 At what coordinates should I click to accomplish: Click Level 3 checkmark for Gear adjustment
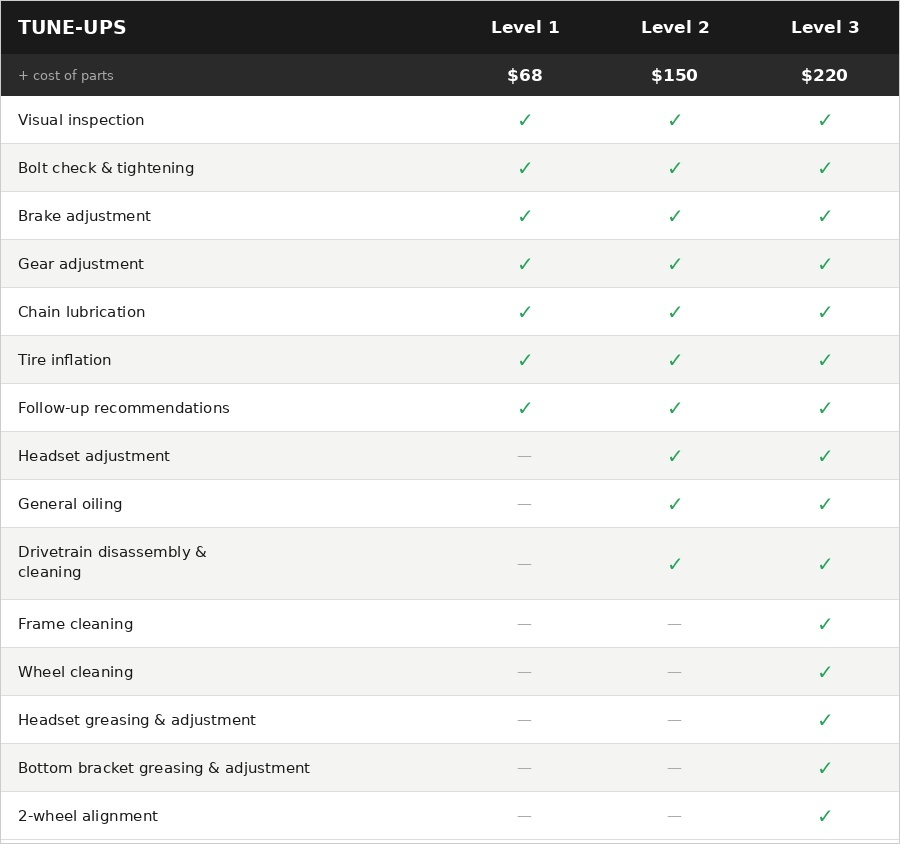pos(825,264)
